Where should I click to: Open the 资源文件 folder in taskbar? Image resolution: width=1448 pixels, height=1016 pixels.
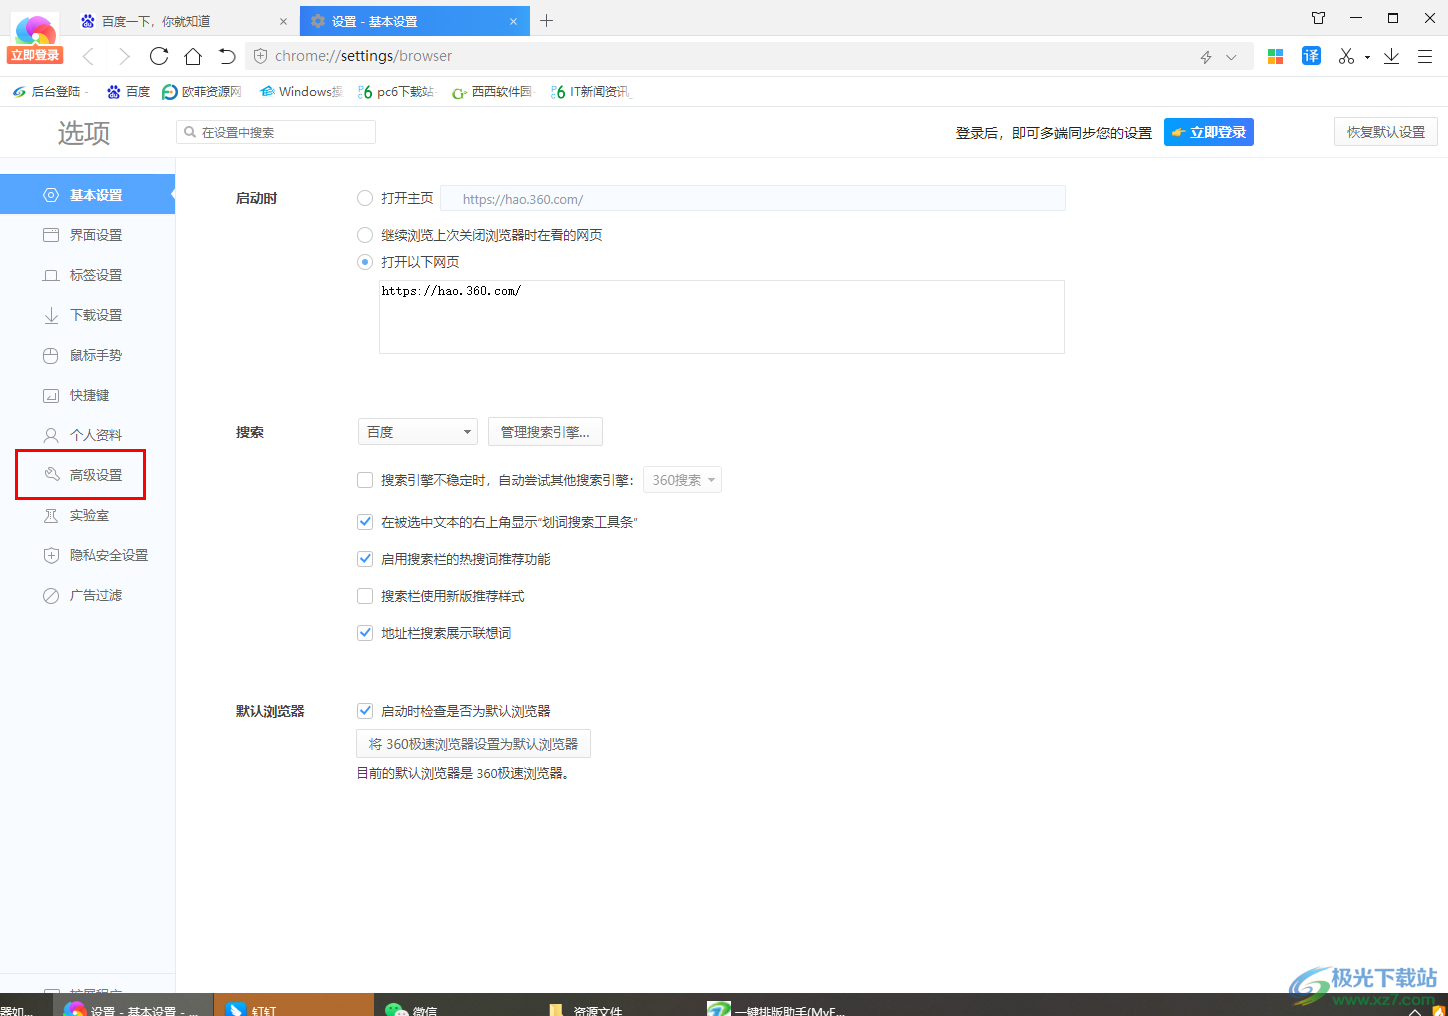click(613, 1005)
